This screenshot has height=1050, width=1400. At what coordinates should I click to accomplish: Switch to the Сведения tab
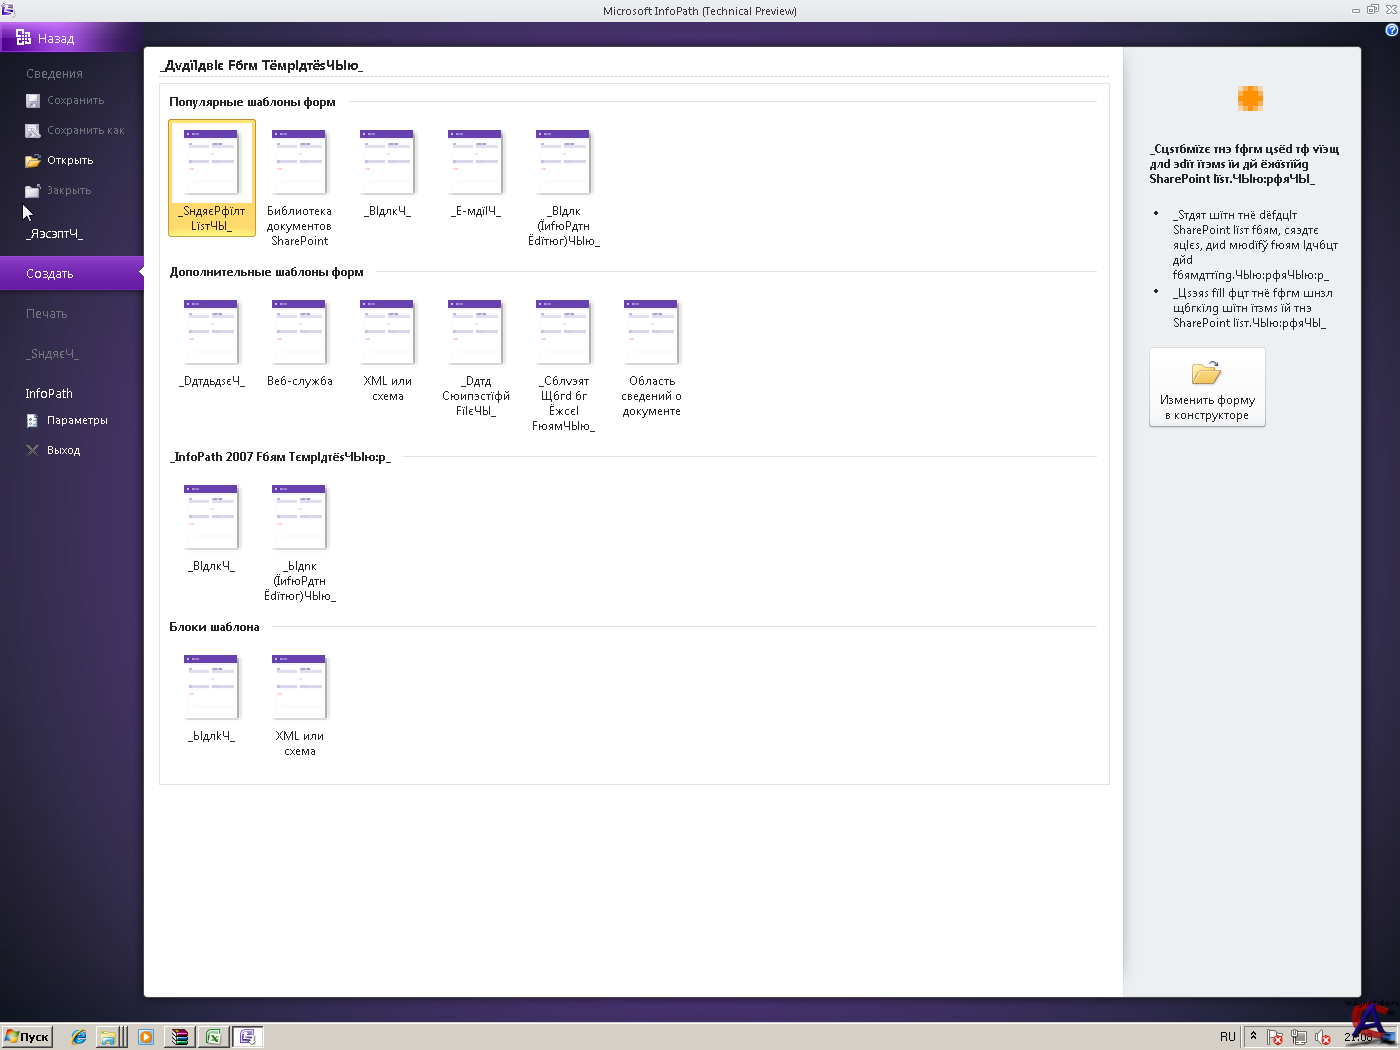pos(54,74)
